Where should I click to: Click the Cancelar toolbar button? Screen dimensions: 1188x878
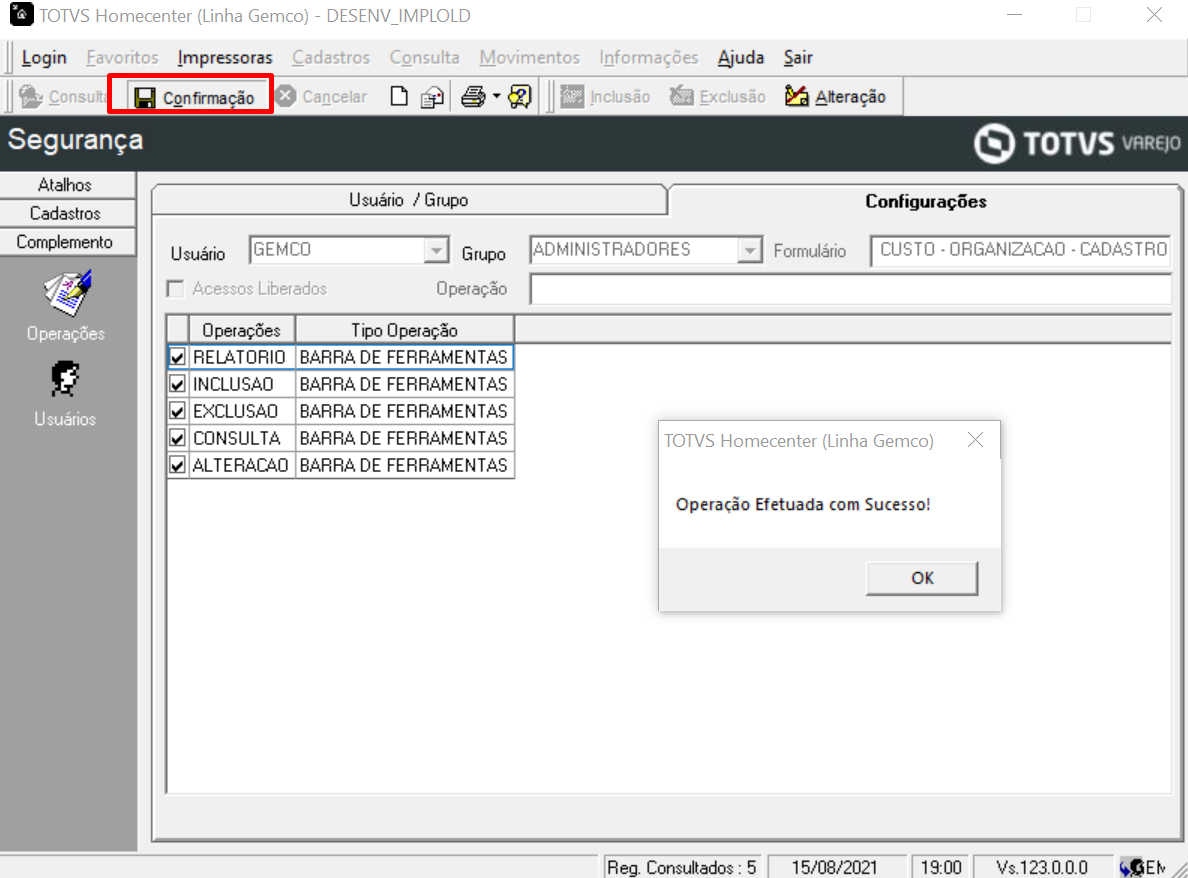pos(321,97)
